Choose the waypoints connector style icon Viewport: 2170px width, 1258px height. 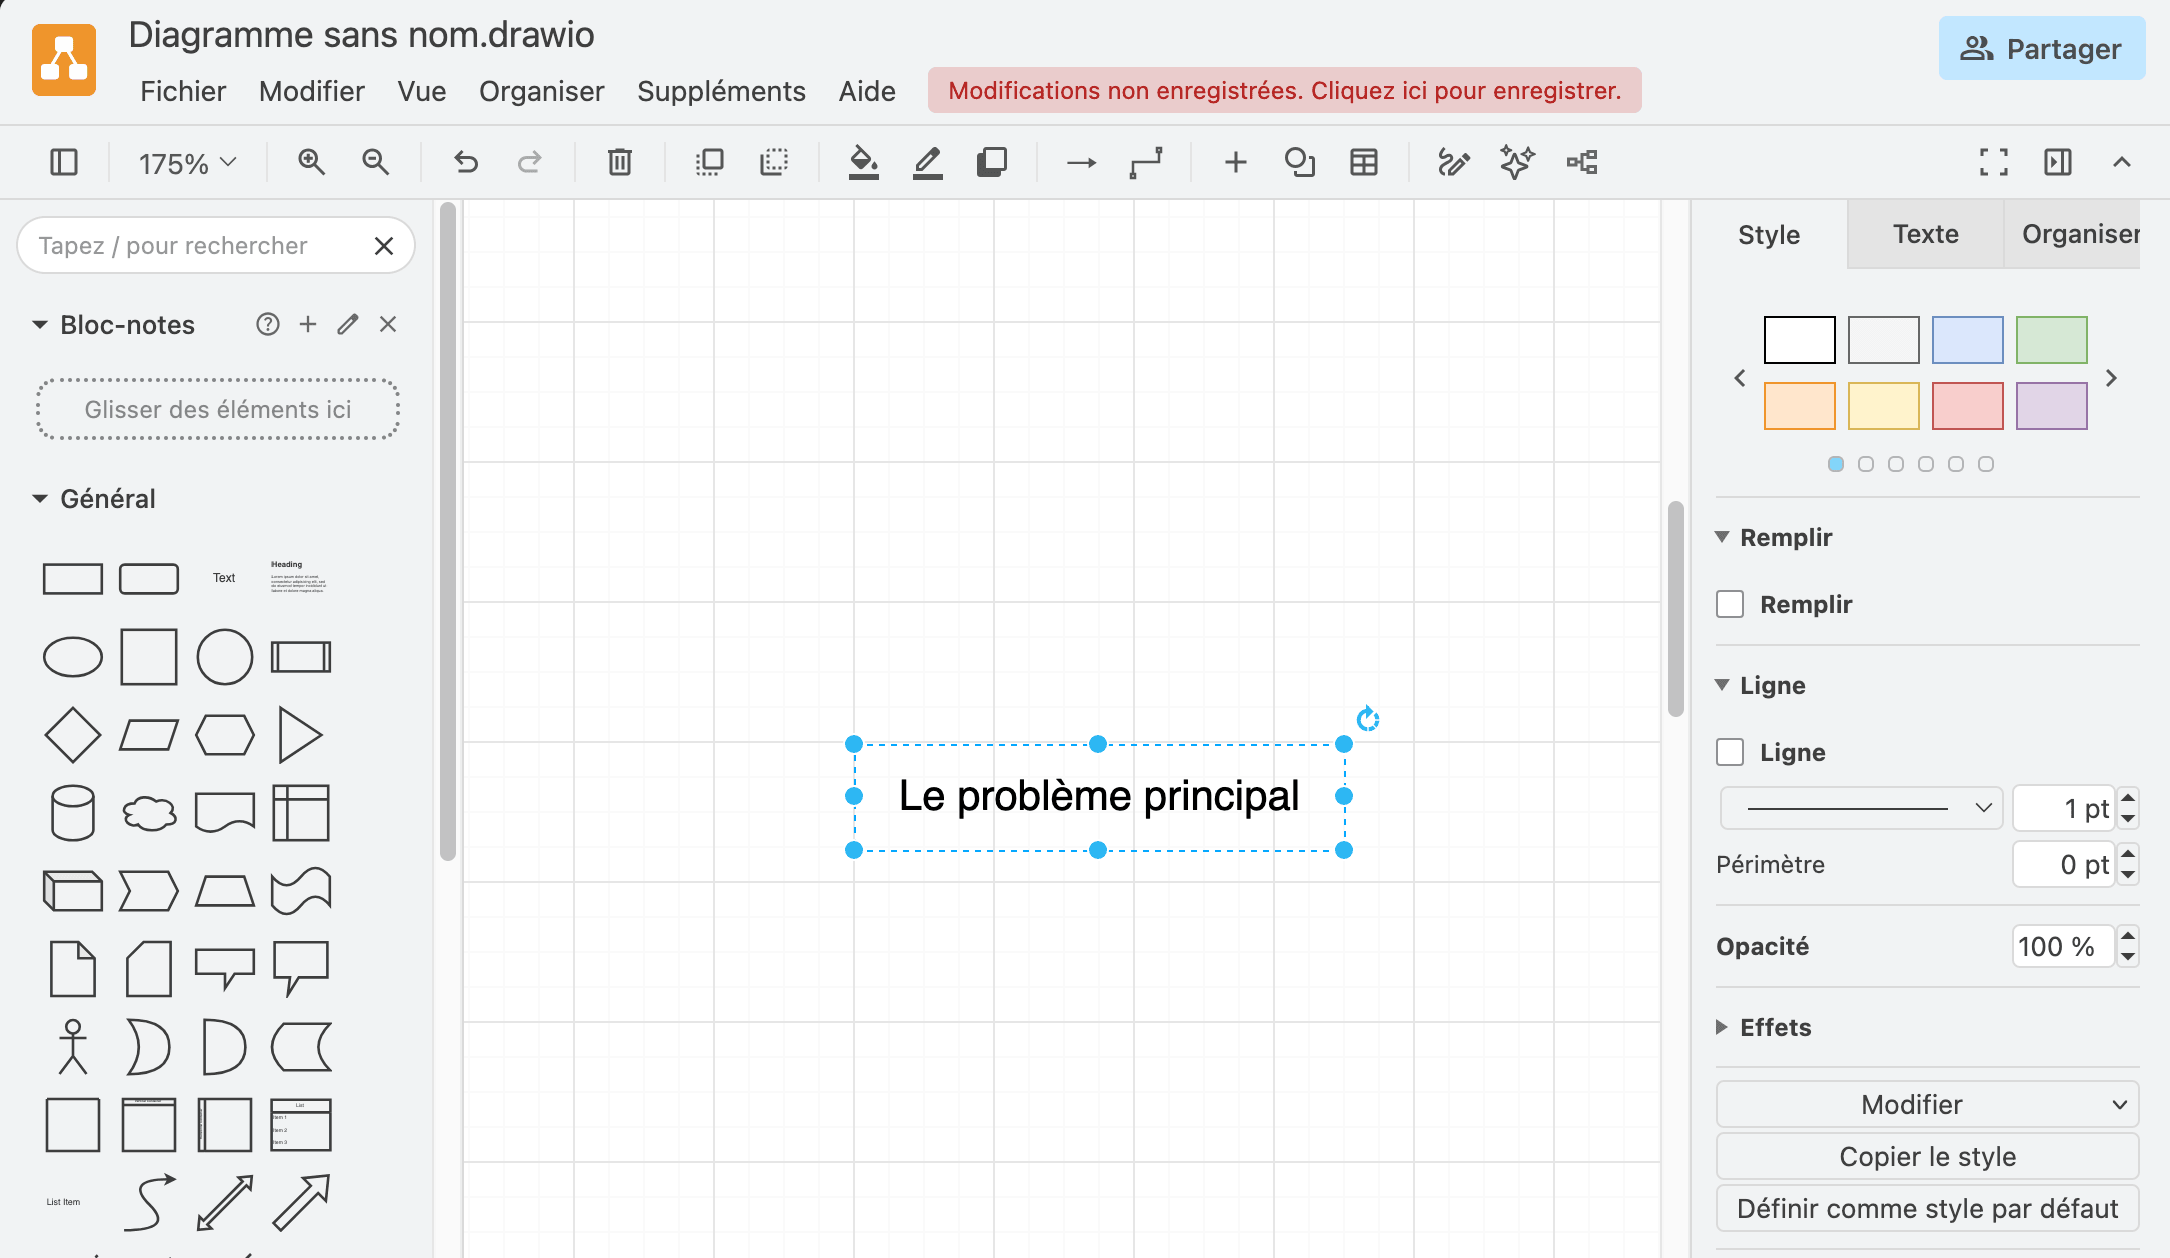point(1146,162)
